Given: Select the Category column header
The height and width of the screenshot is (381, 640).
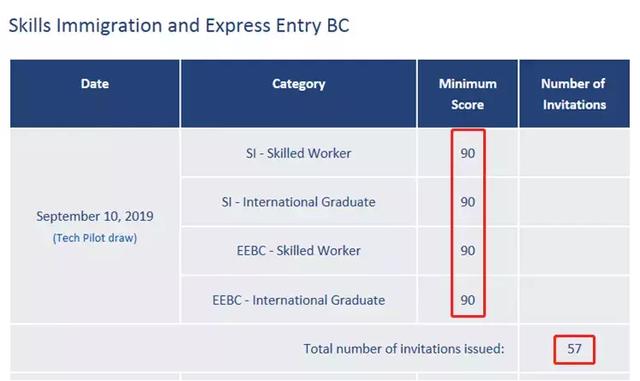Looking at the screenshot, I should click(298, 84).
